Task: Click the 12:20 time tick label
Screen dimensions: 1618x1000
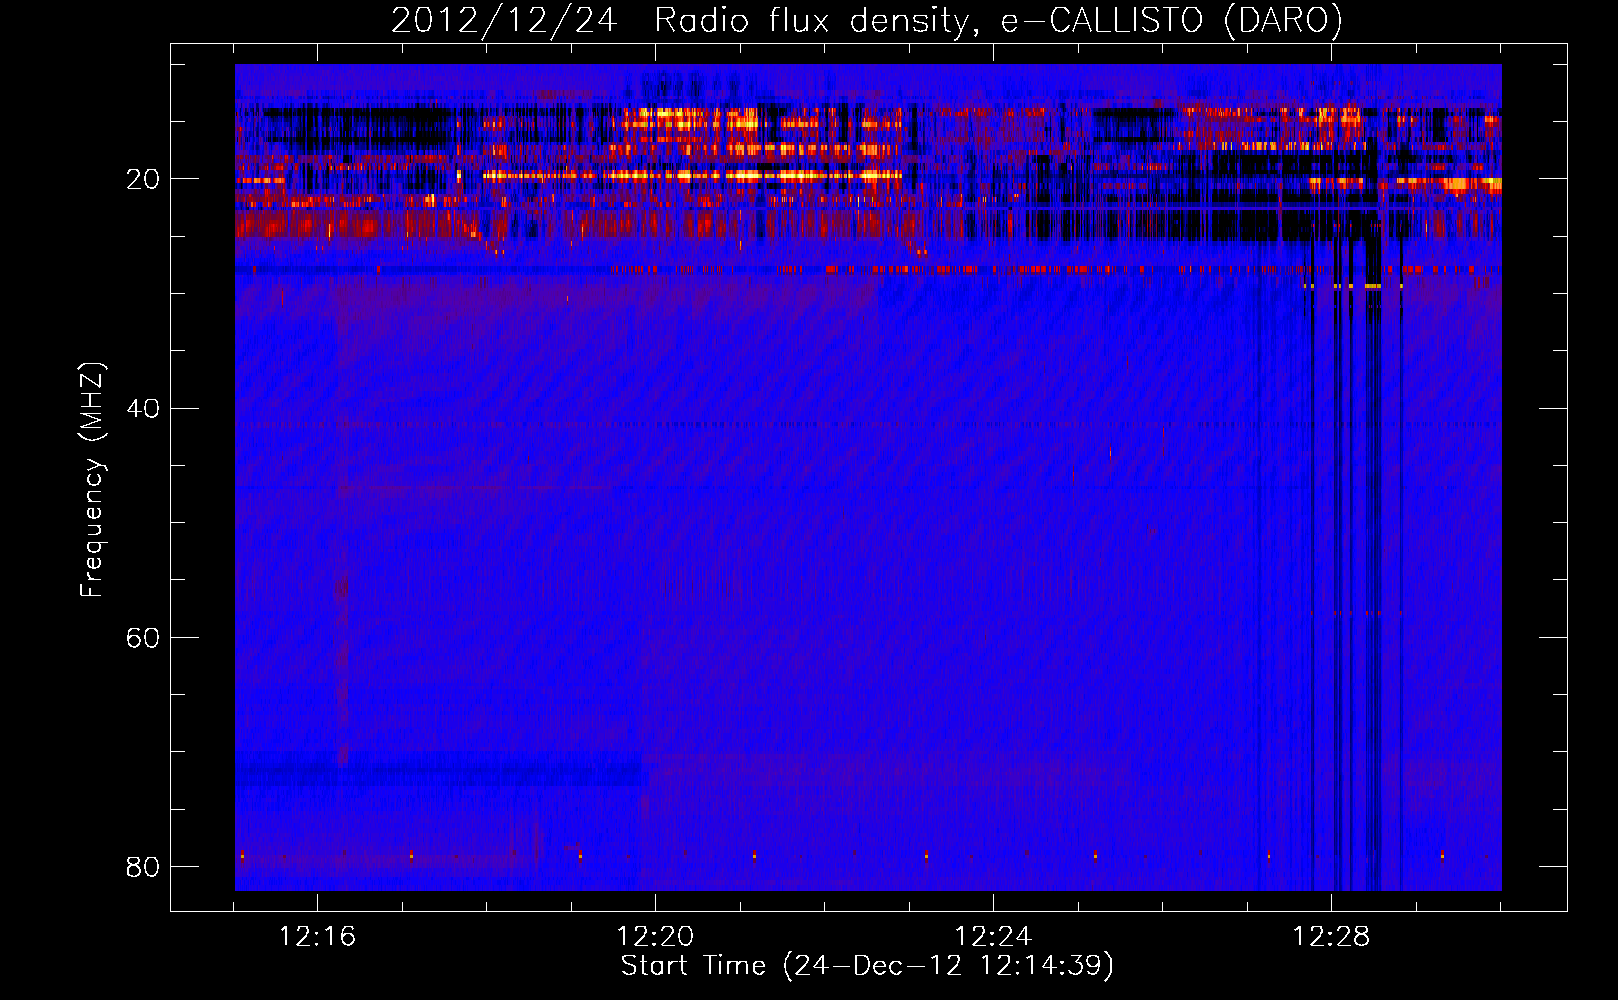Action: [655, 937]
